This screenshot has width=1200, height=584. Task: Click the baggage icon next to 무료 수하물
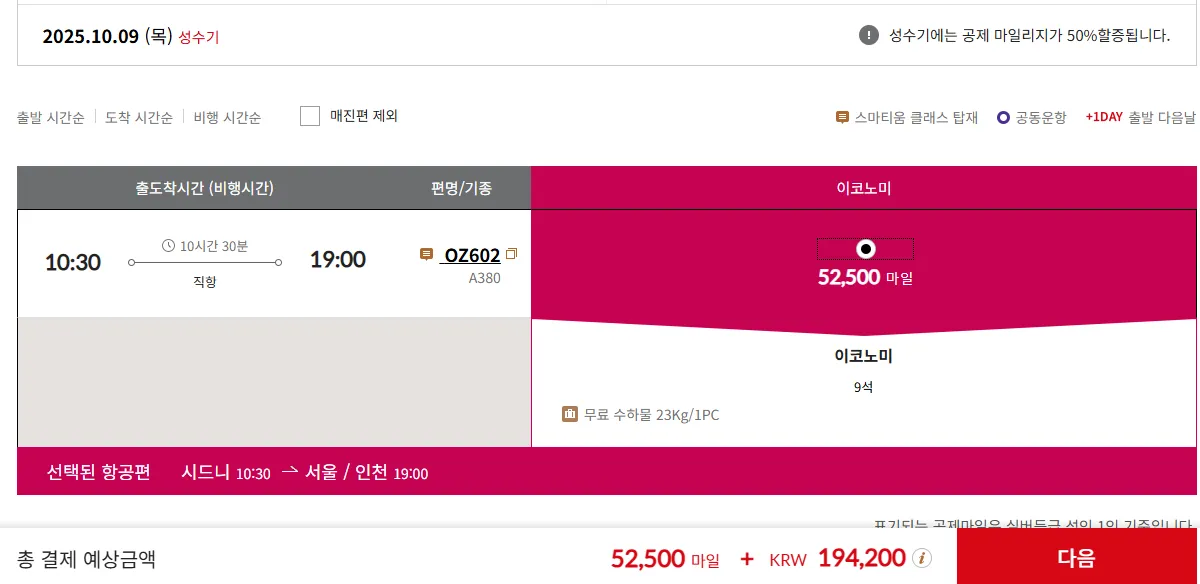[570, 414]
